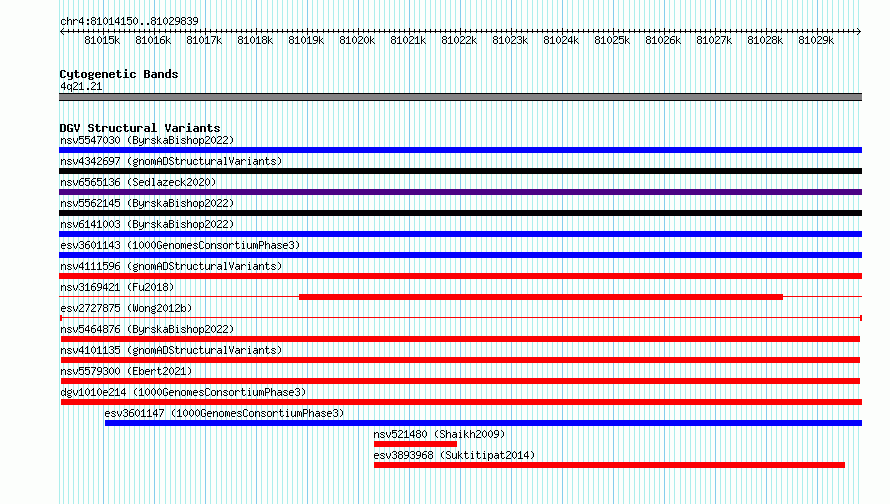Click the gray 4q21.21 cytogenetic band
Image resolution: width=890 pixels, height=504 pixels.
pyautogui.click(x=460, y=98)
